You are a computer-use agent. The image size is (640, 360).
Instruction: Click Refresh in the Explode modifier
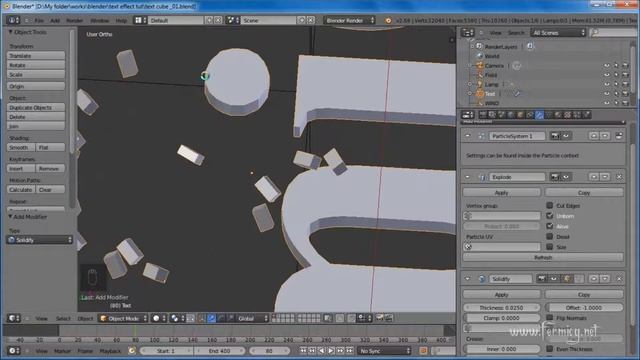(x=543, y=257)
